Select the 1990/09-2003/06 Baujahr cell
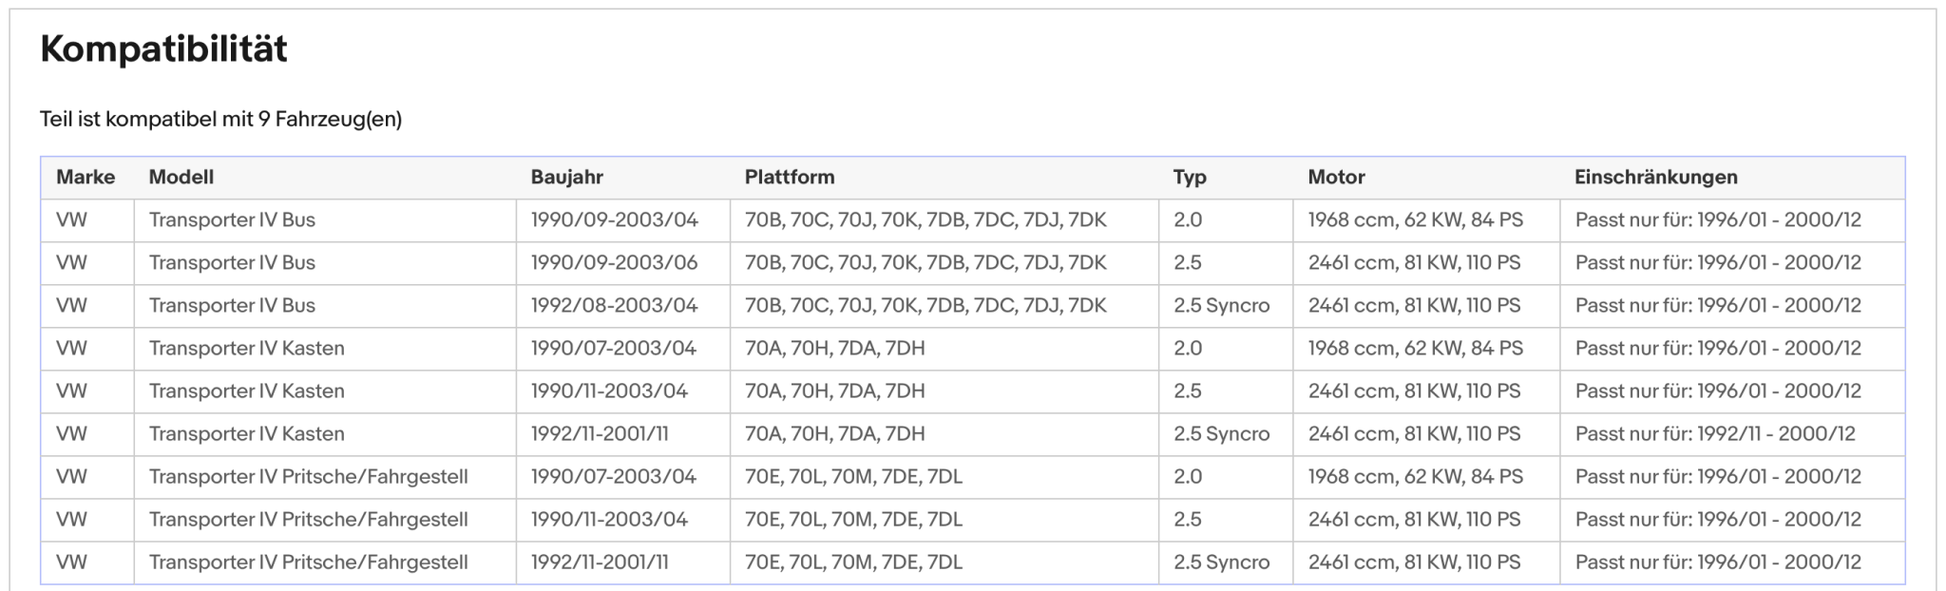1946x591 pixels. click(x=613, y=263)
